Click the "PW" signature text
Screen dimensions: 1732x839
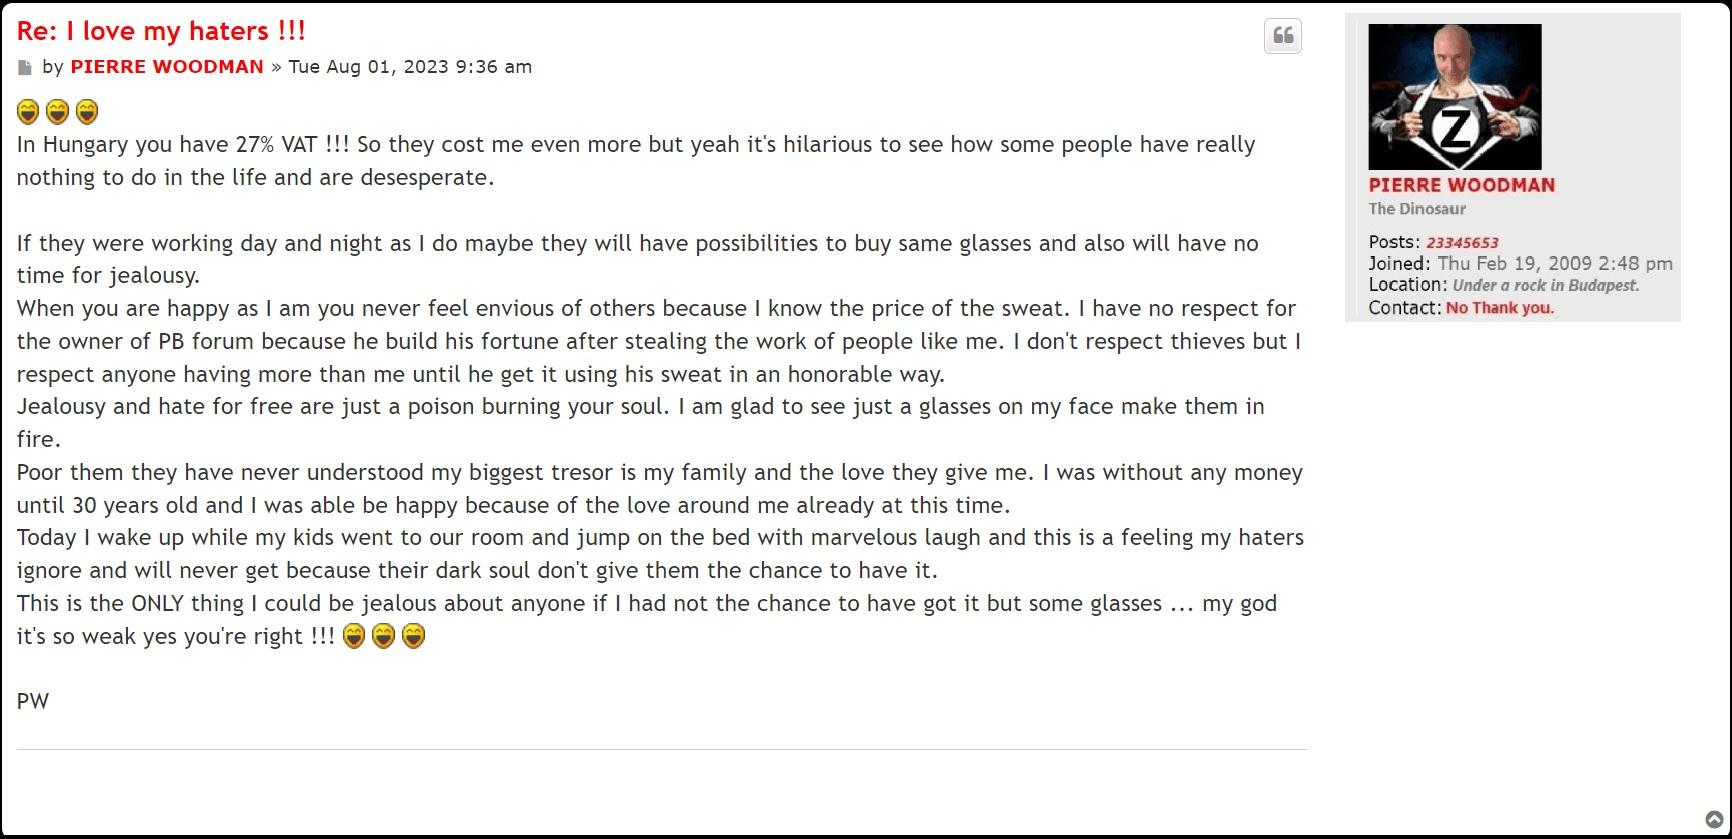(33, 702)
